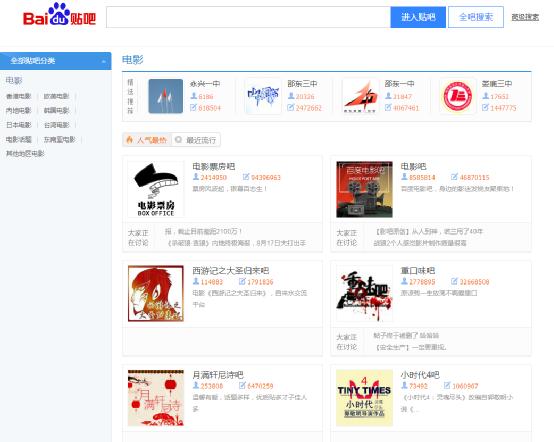This screenshot has width=554, height=442.
Task: Click the 全吧搜索 button
Action: point(476,17)
